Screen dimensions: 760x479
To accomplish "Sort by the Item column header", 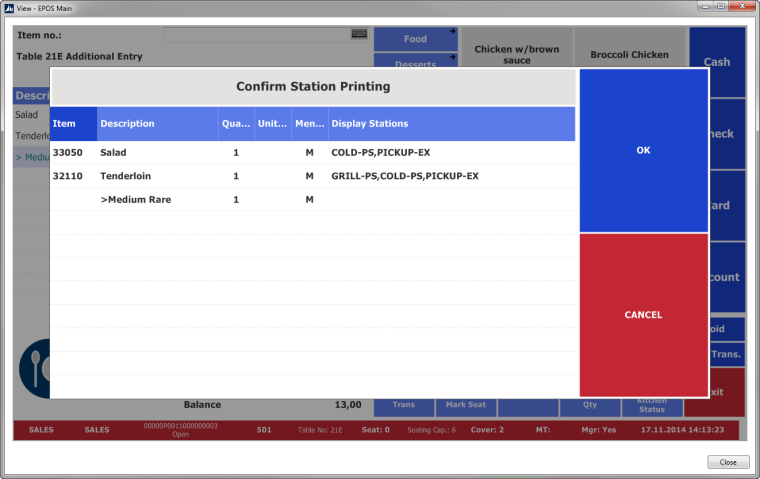I will coord(73,124).
